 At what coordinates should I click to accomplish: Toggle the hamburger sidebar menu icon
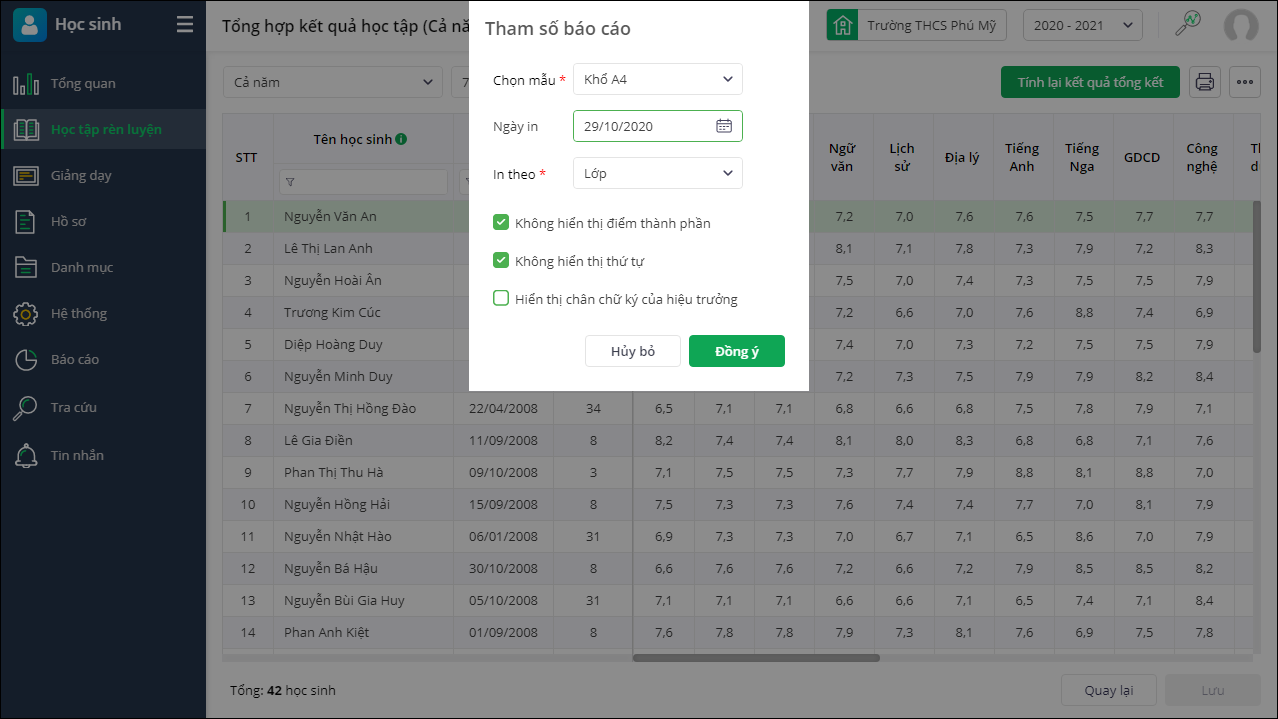pos(185,25)
